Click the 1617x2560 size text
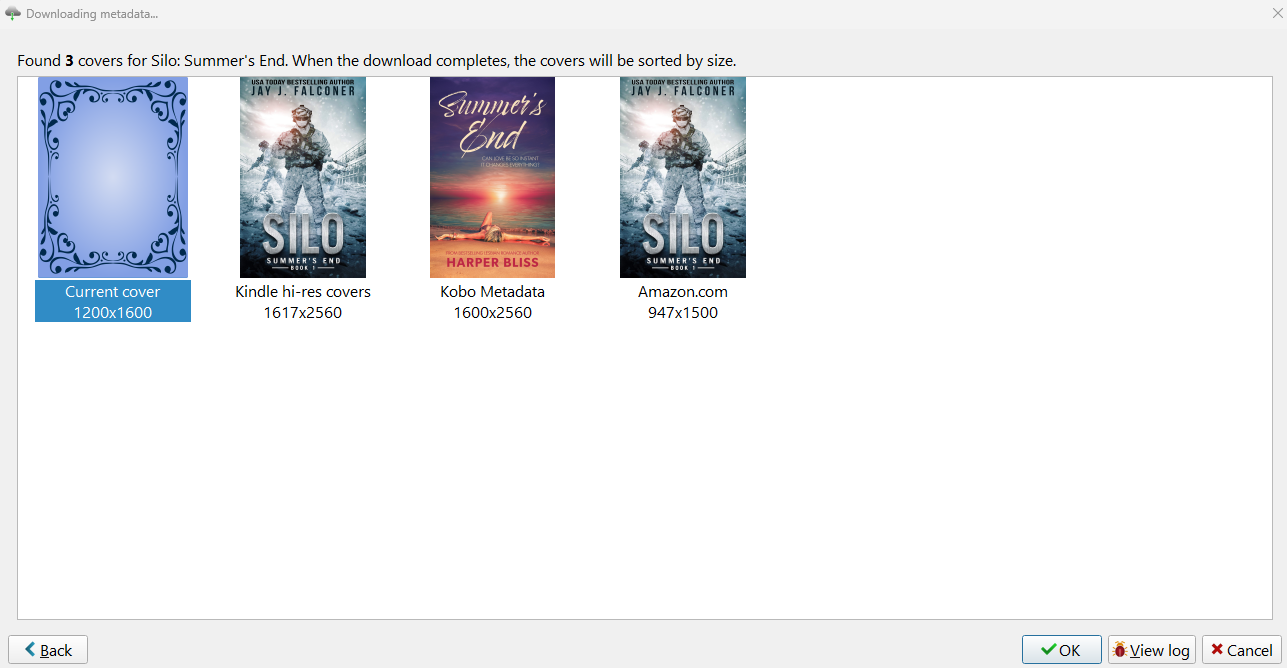This screenshot has width=1287, height=668. click(303, 313)
